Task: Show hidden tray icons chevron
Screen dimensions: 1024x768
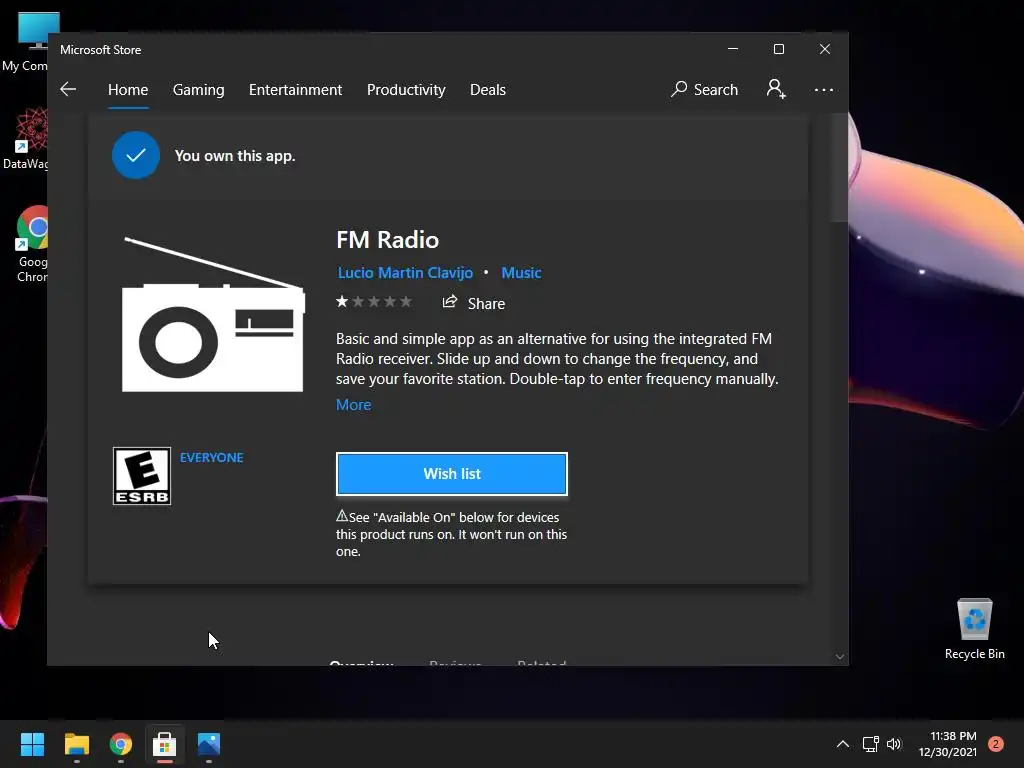Action: coord(843,744)
